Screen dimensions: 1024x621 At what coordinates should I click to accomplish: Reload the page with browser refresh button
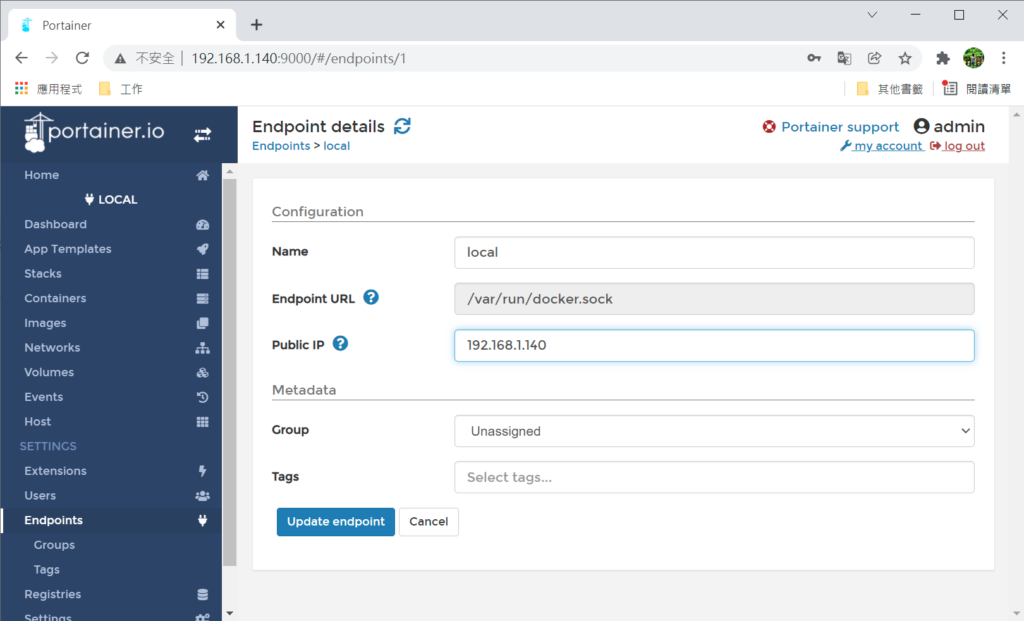82,58
